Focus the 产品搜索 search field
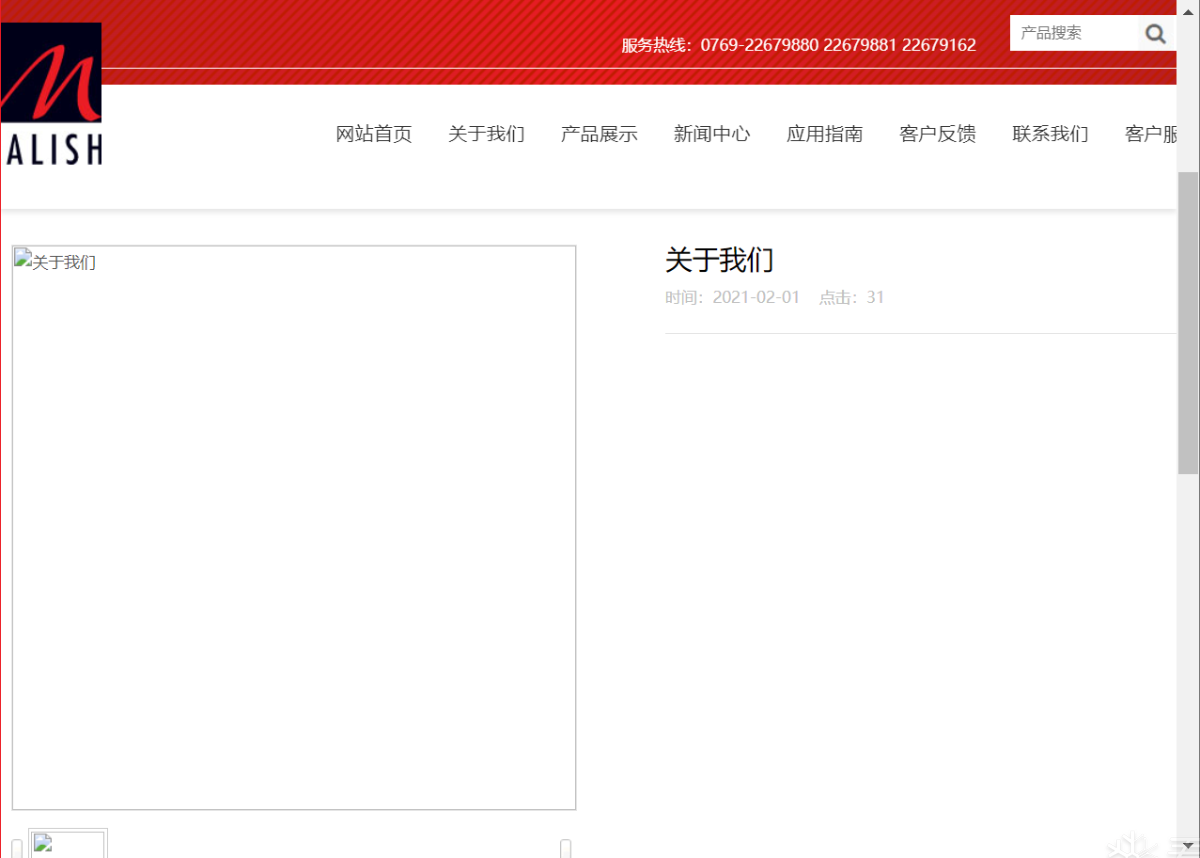 1074,33
